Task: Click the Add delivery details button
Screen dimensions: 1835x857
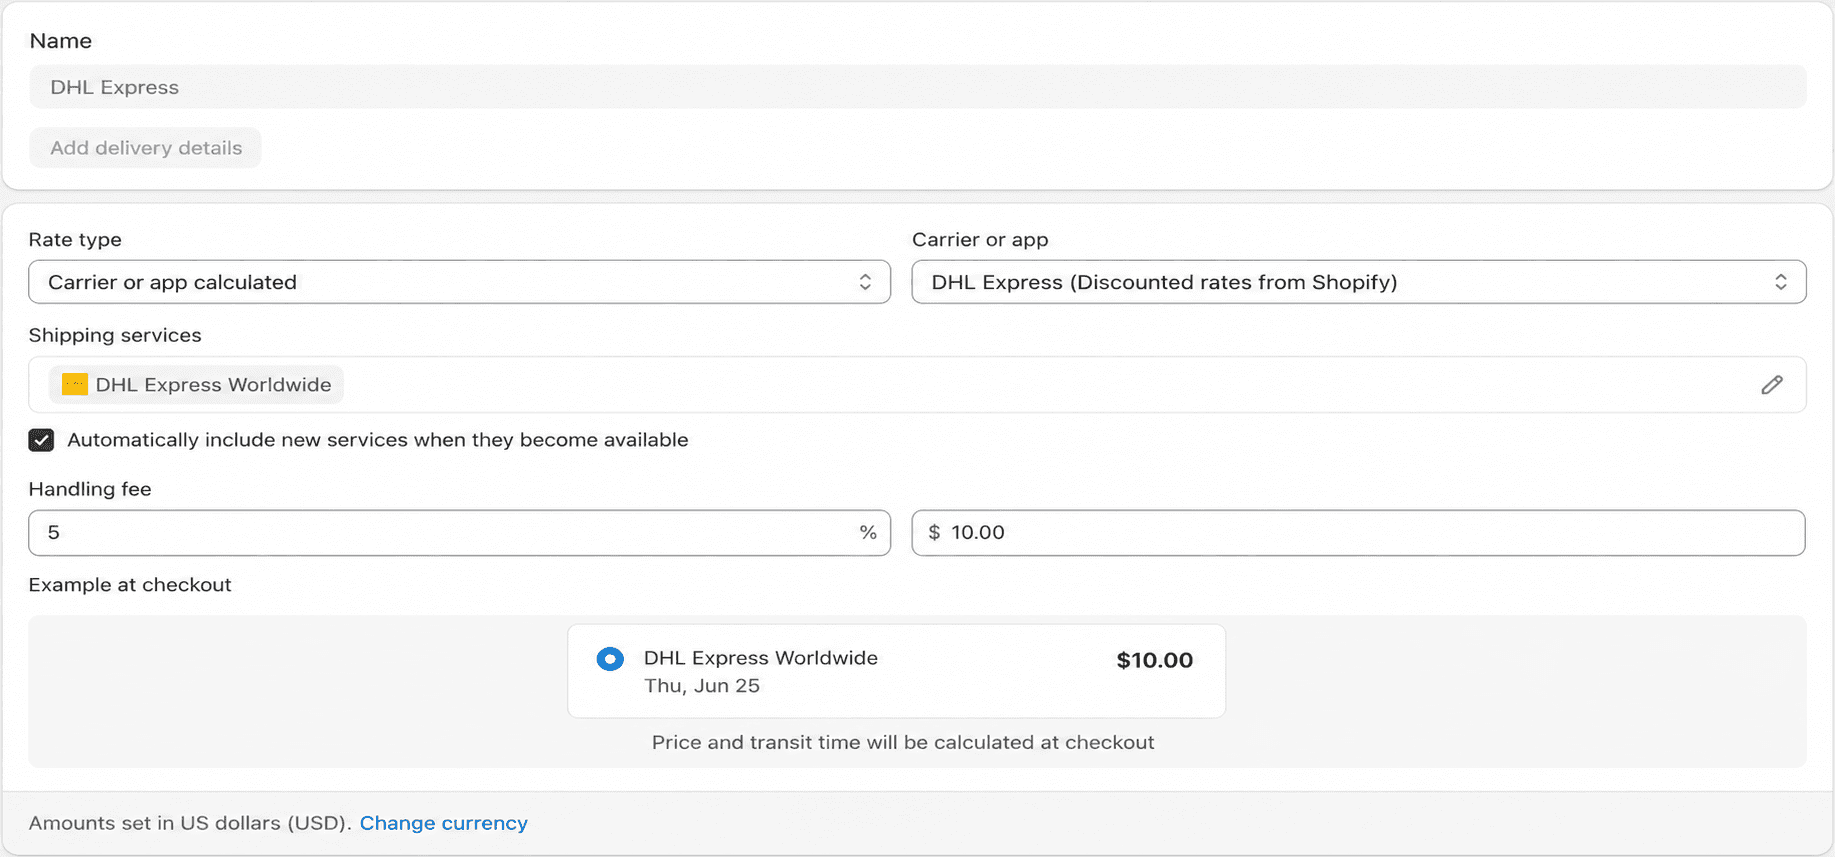Action: 146,148
